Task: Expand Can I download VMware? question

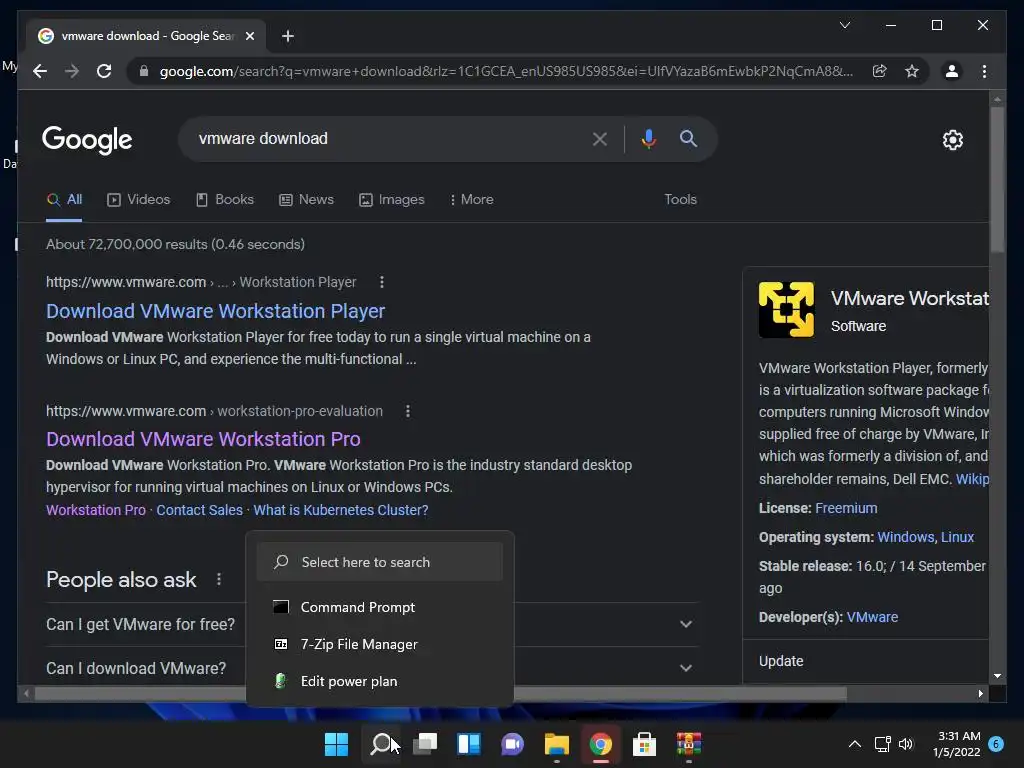Action: pyautogui.click(x=372, y=668)
